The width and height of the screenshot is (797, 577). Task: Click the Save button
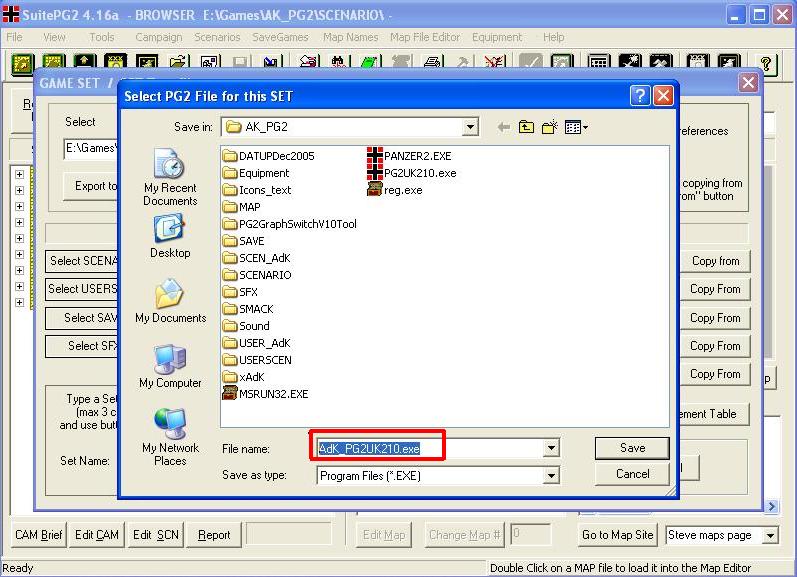[632, 448]
